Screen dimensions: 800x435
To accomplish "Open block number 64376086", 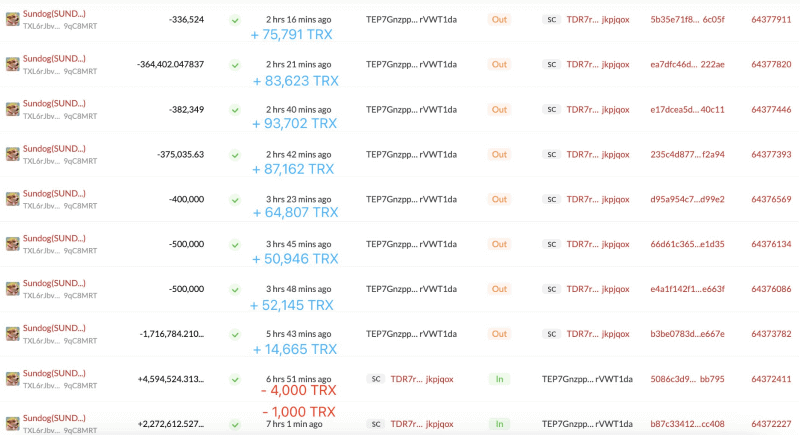I will click(771, 289).
